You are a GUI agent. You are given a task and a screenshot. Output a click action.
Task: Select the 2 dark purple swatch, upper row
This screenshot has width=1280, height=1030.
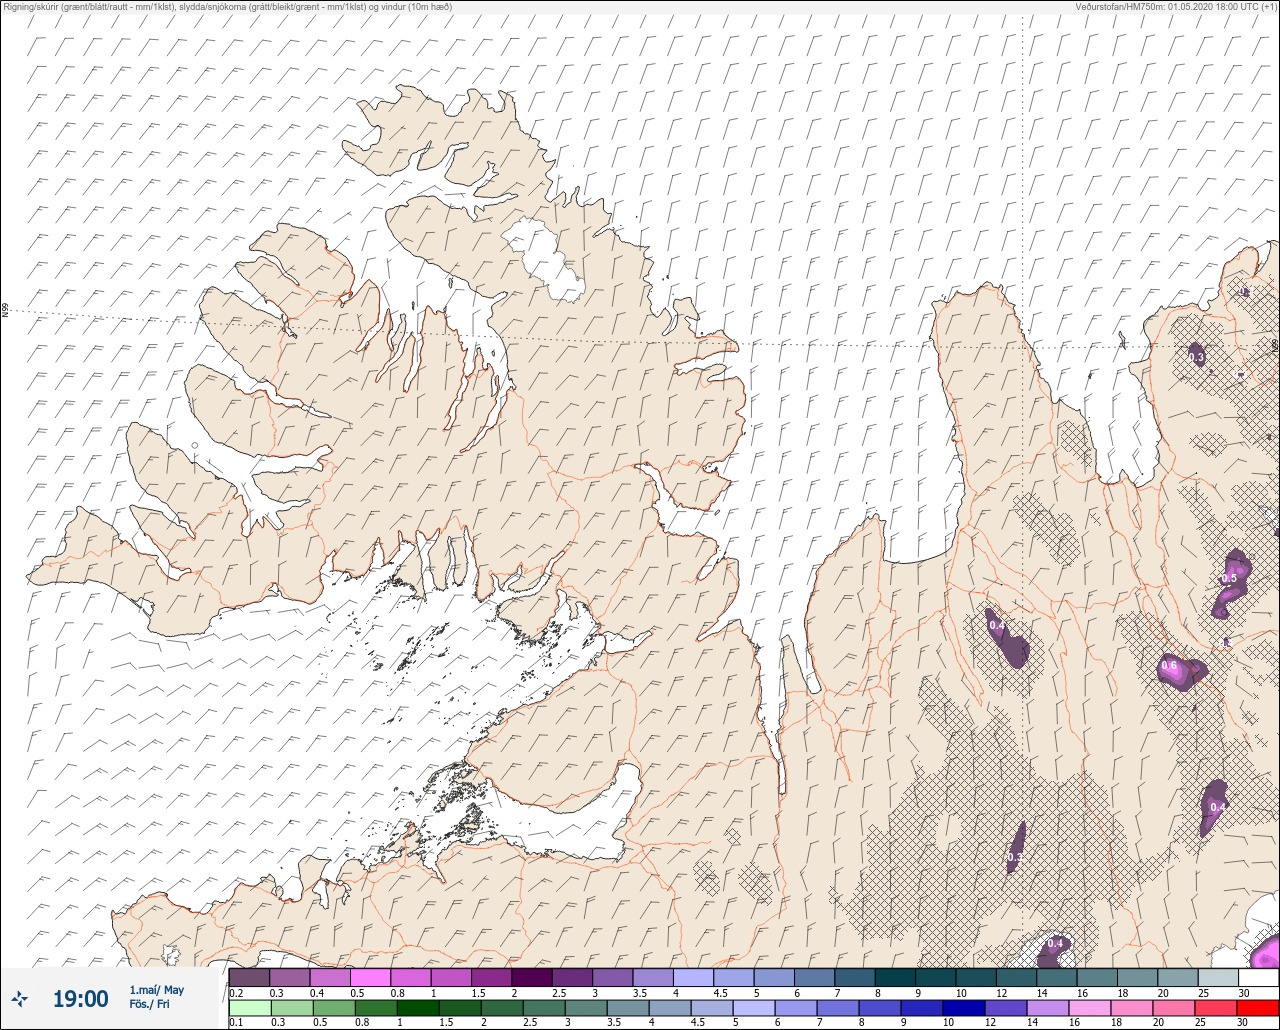(x=531, y=977)
